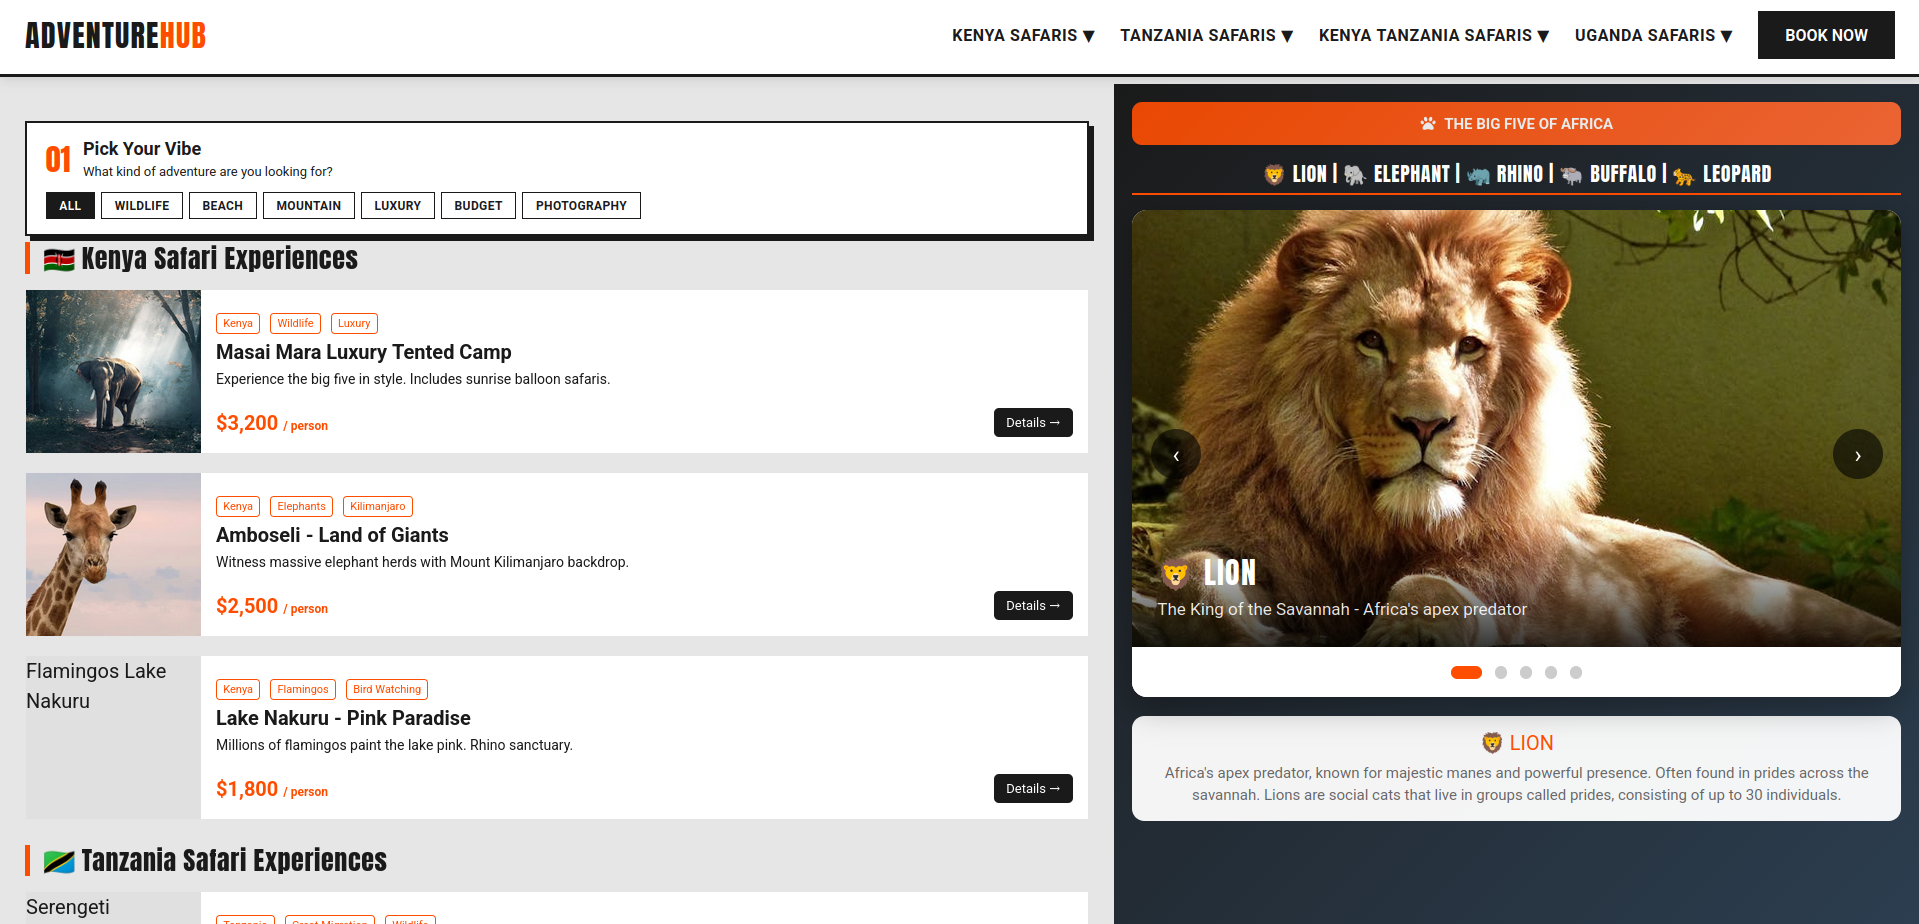Click the Amboseli giraffe thumbnail image

click(x=113, y=554)
